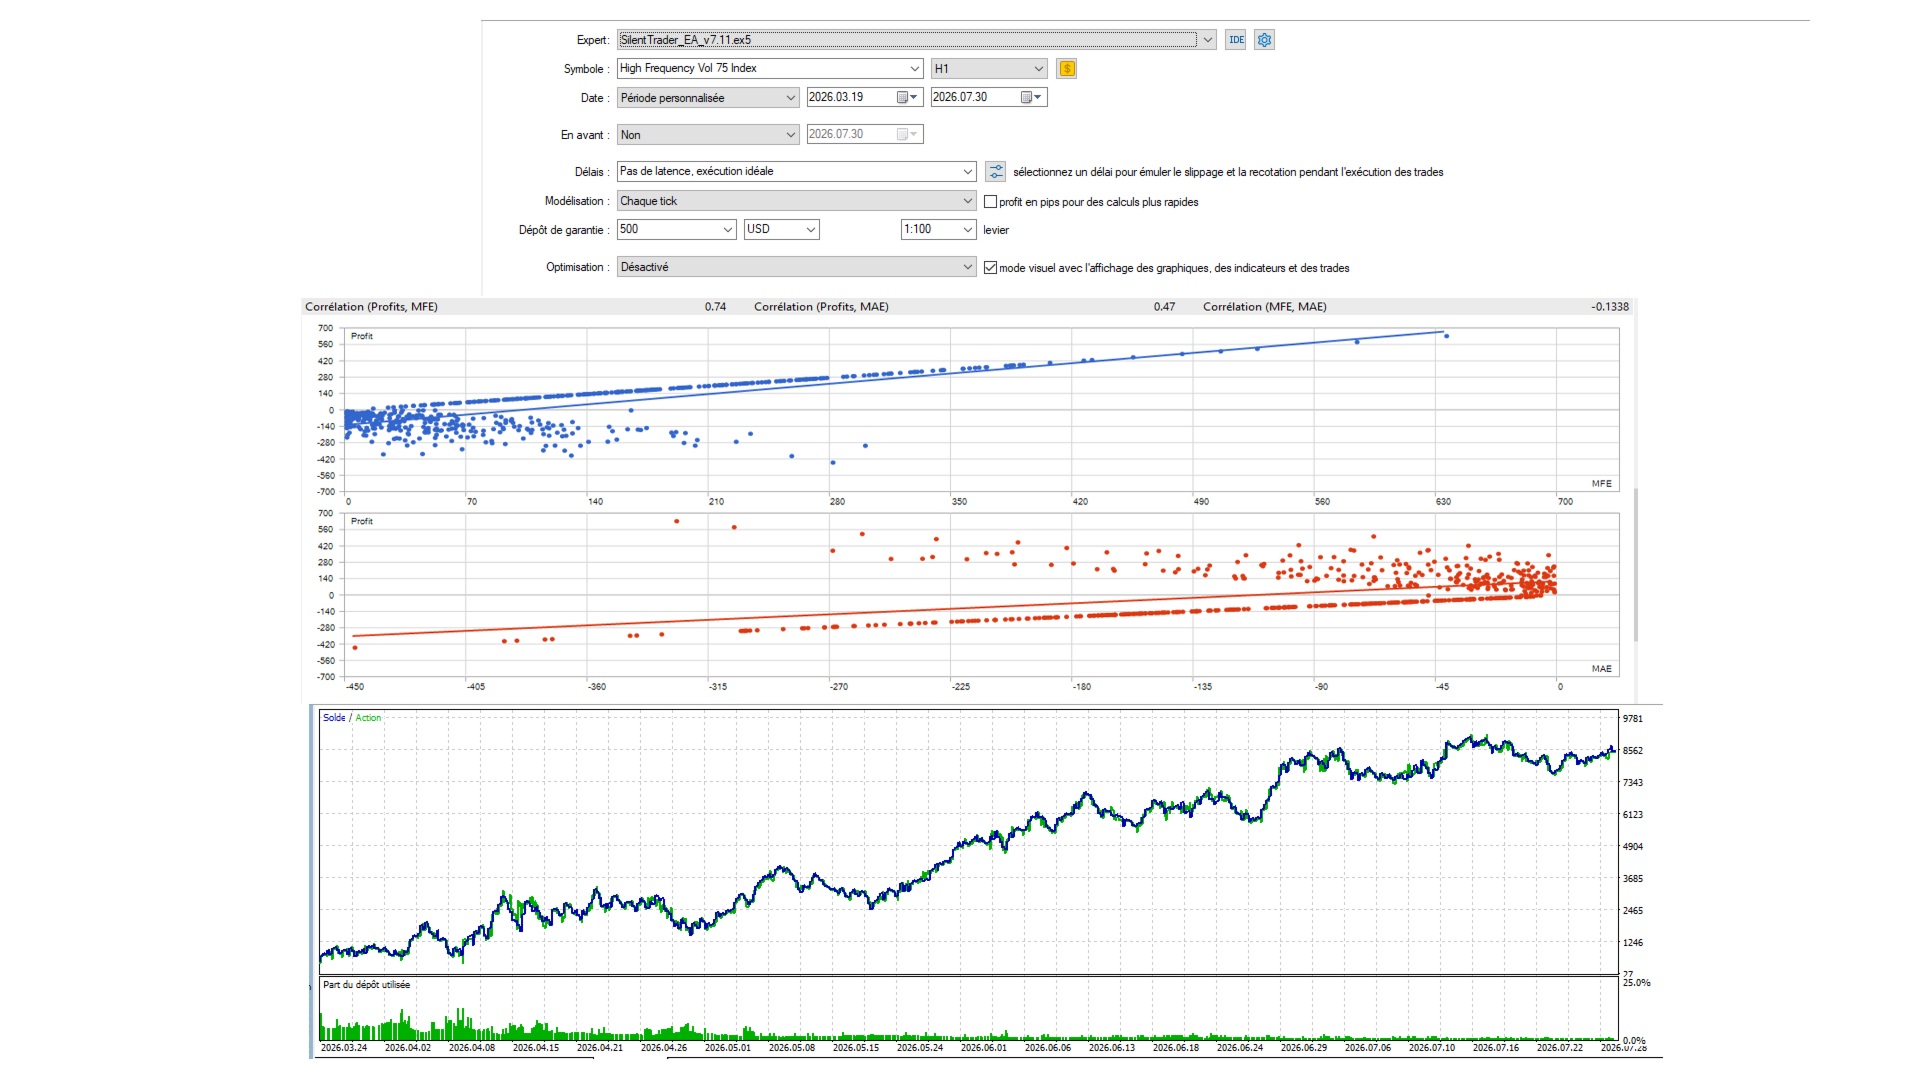Click the forward date calendar icon
This screenshot has width=1920, height=1080.
907,134
